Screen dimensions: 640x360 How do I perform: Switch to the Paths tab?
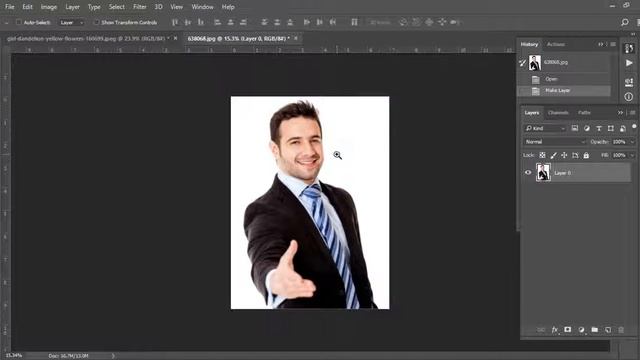click(584, 113)
